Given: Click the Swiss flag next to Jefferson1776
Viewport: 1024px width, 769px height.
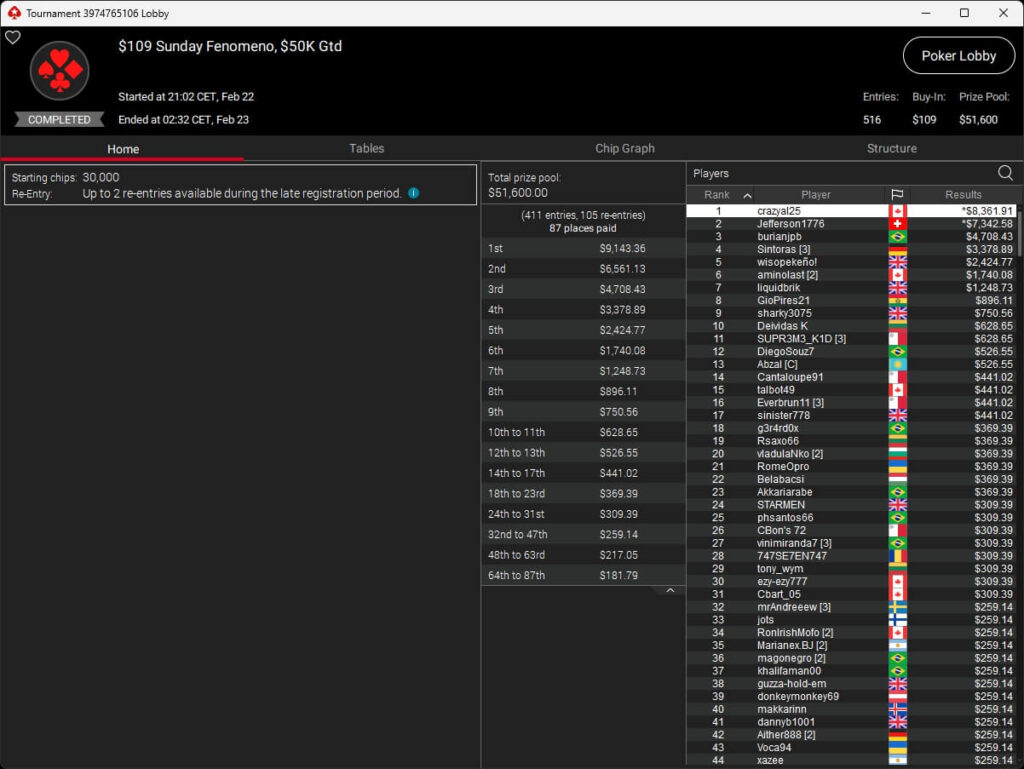Looking at the screenshot, I should [896, 224].
